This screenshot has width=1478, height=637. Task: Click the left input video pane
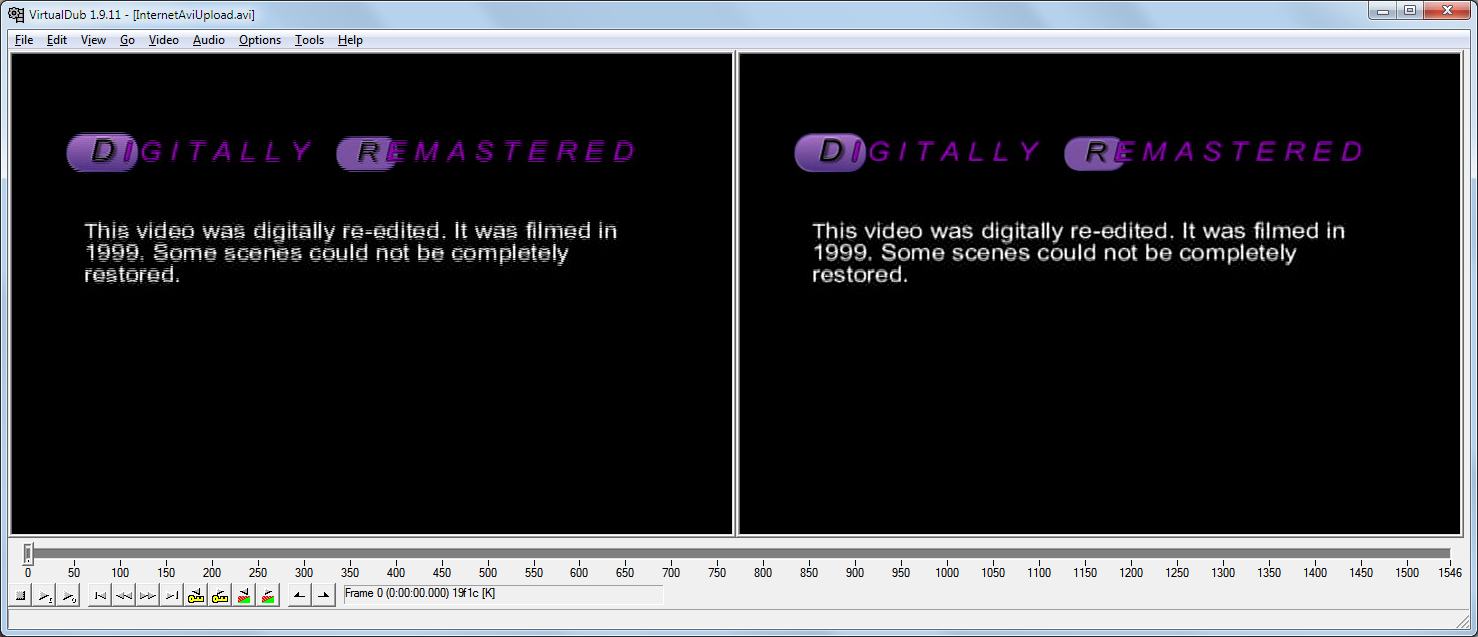coord(372,293)
